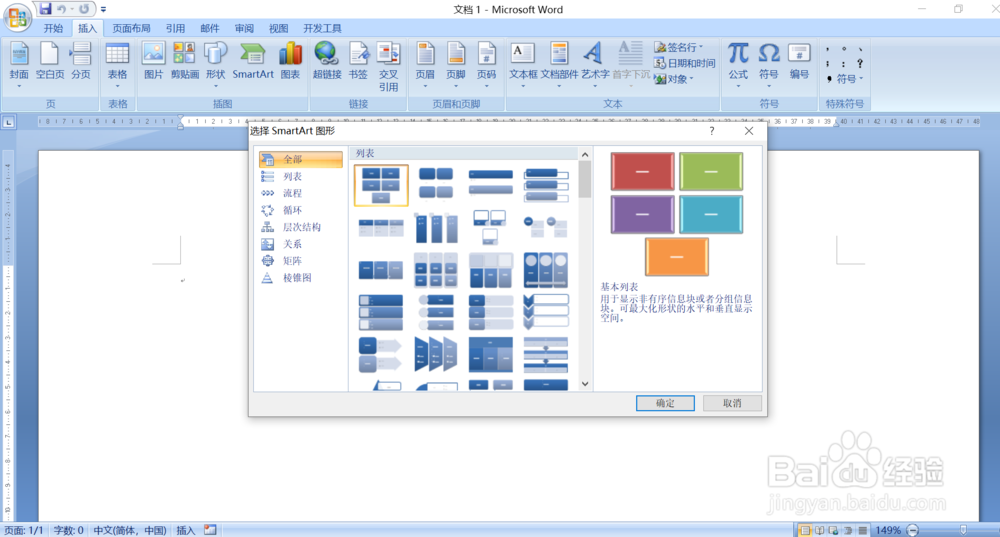
Task: Open the Footer (页脚) menu
Action: 456,62
